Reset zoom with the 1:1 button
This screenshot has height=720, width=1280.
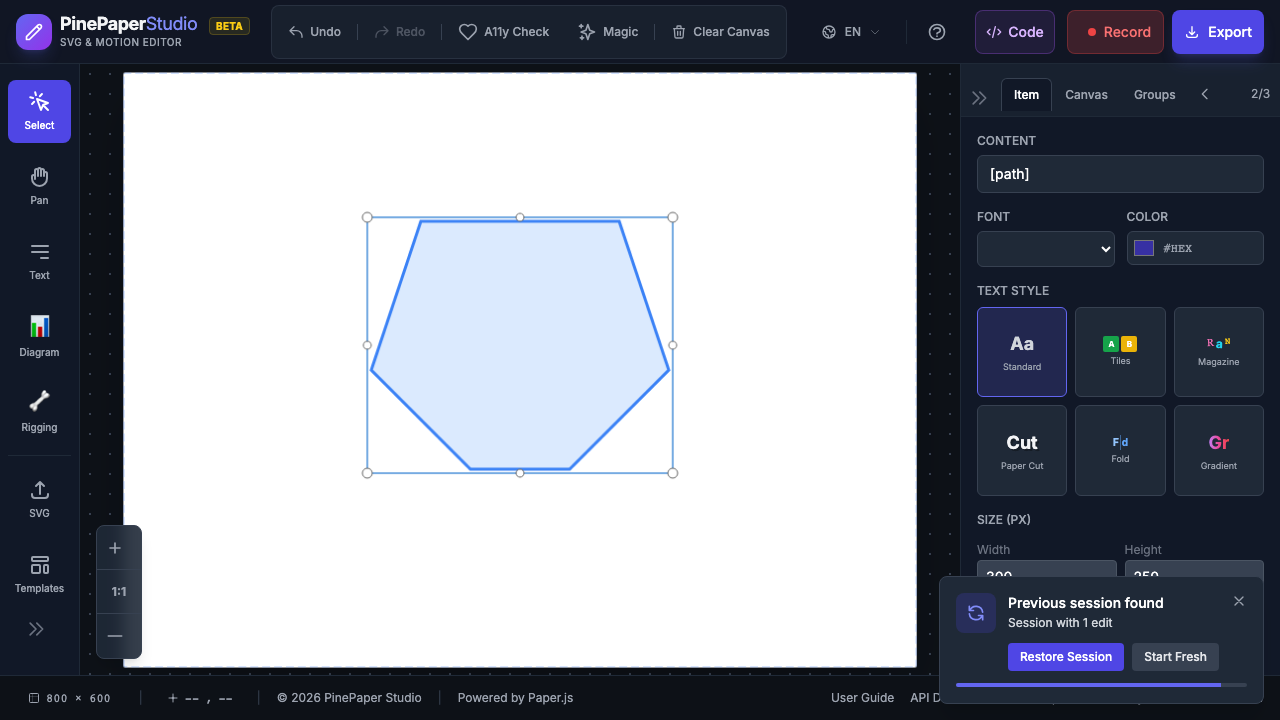pyautogui.click(x=119, y=591)
